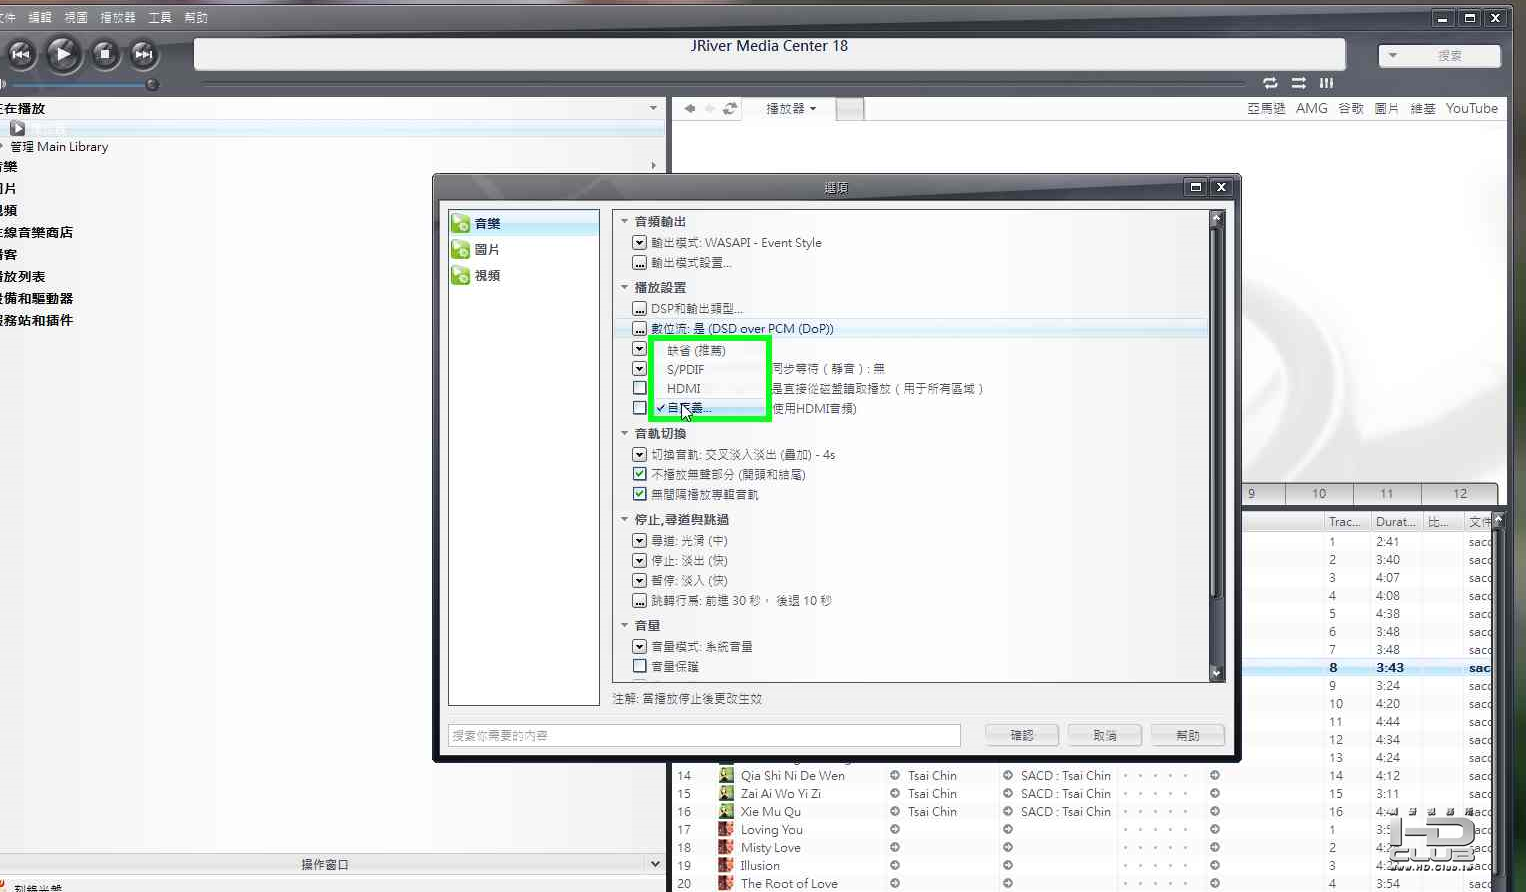Collapse 音軌切換 section

tap(624, 433)
